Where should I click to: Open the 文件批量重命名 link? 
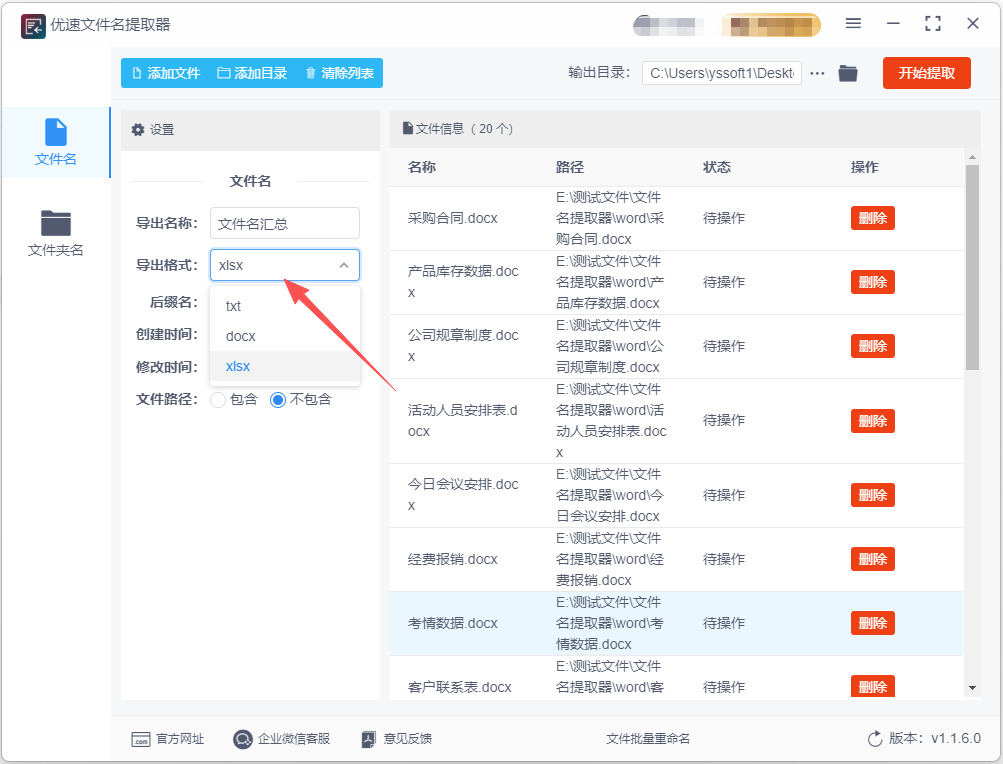(x=648, y=739)
